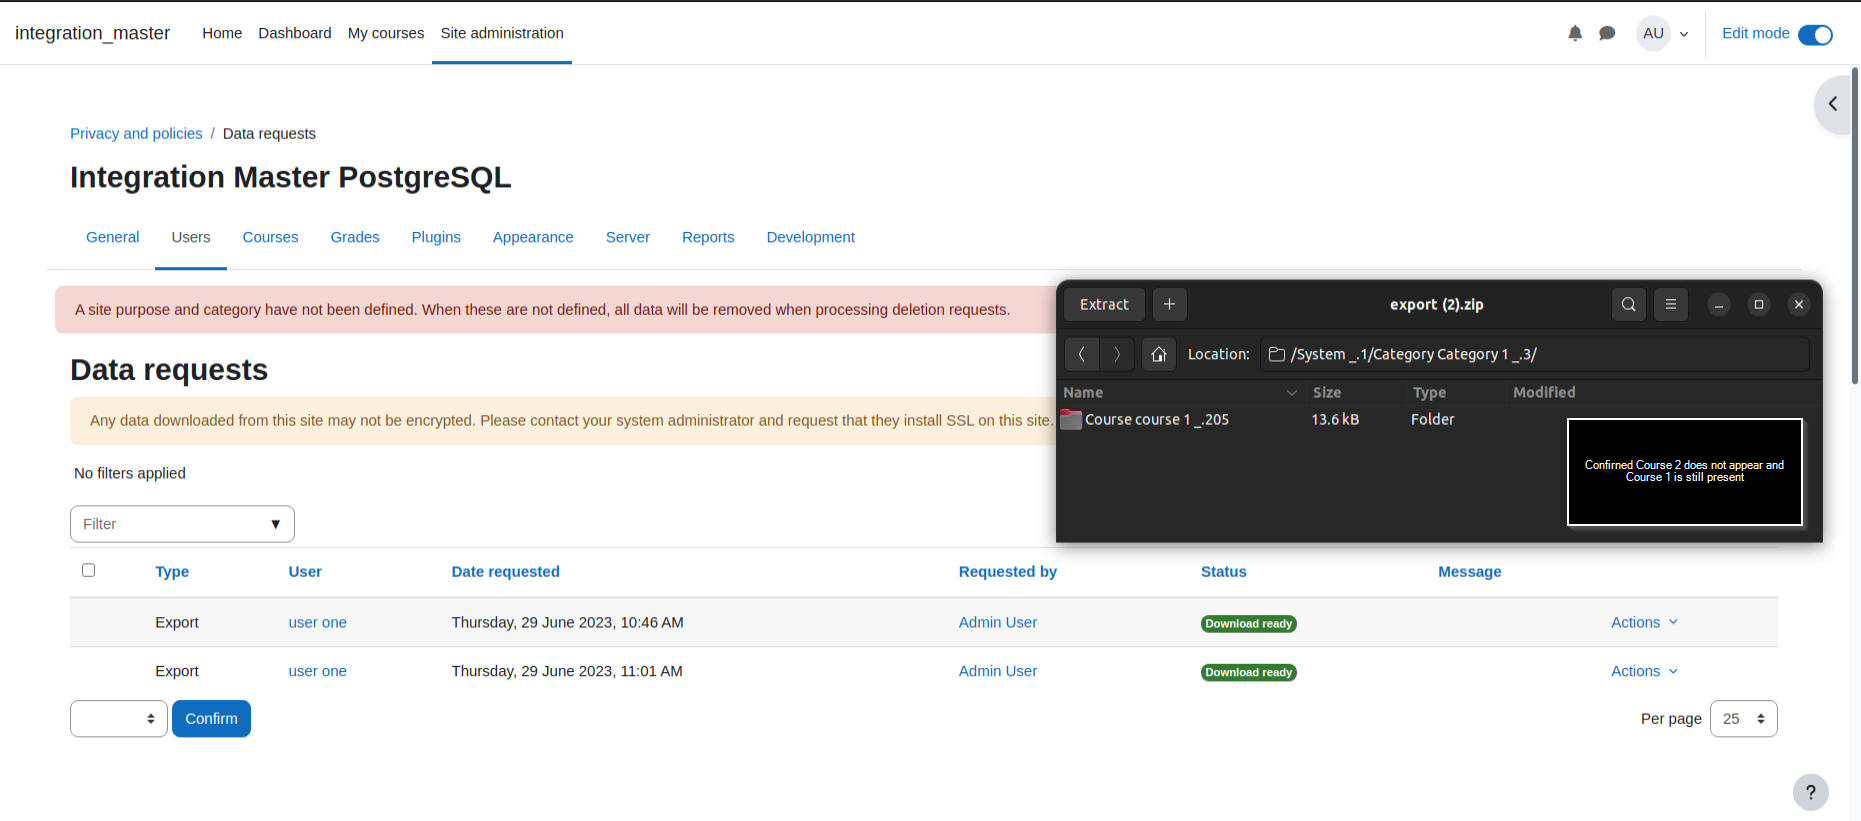Switch to the Development tab
This screenshot has height=821, width=1861.
pyautogui.click(x=811, y=237)
